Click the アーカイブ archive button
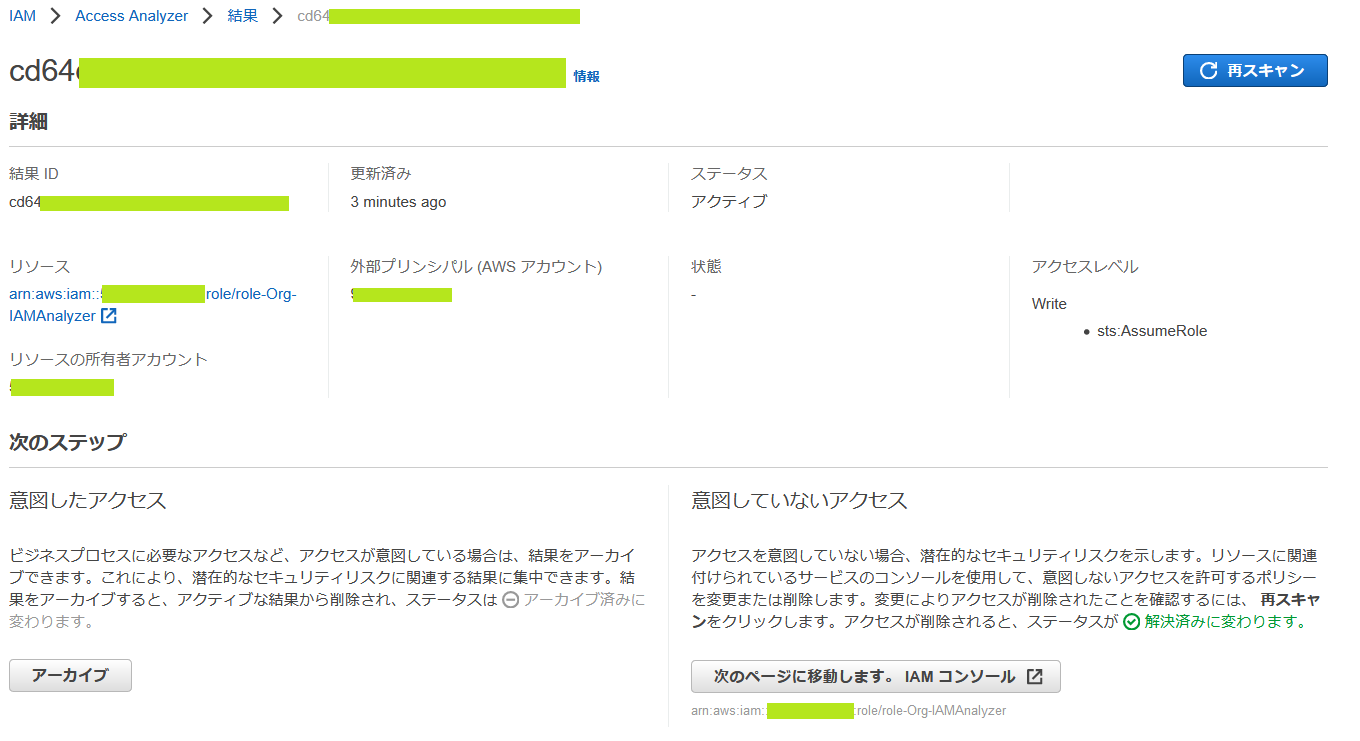This screenshot has width=1360, height=741. pyautogui.click(x=70, y=676)
